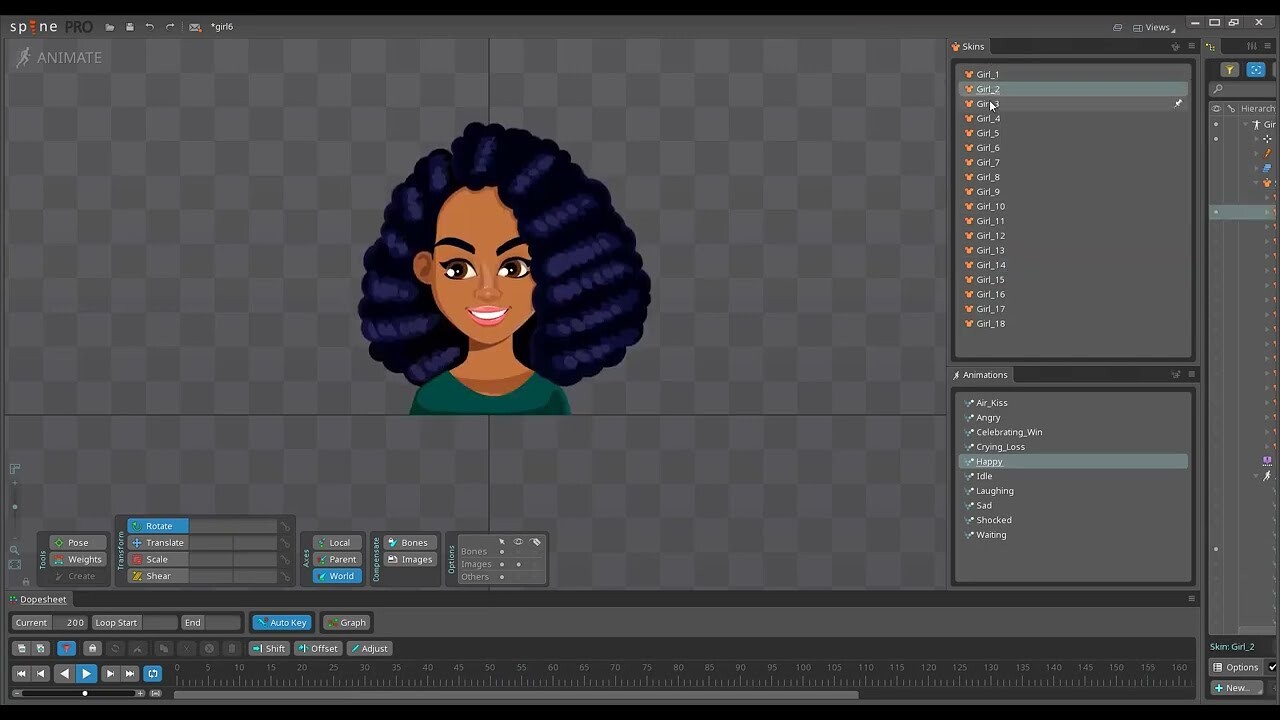Click the Undo arrow in the top toolbar
This screenshot has height=720, width=1280.
tap(150, 27)
